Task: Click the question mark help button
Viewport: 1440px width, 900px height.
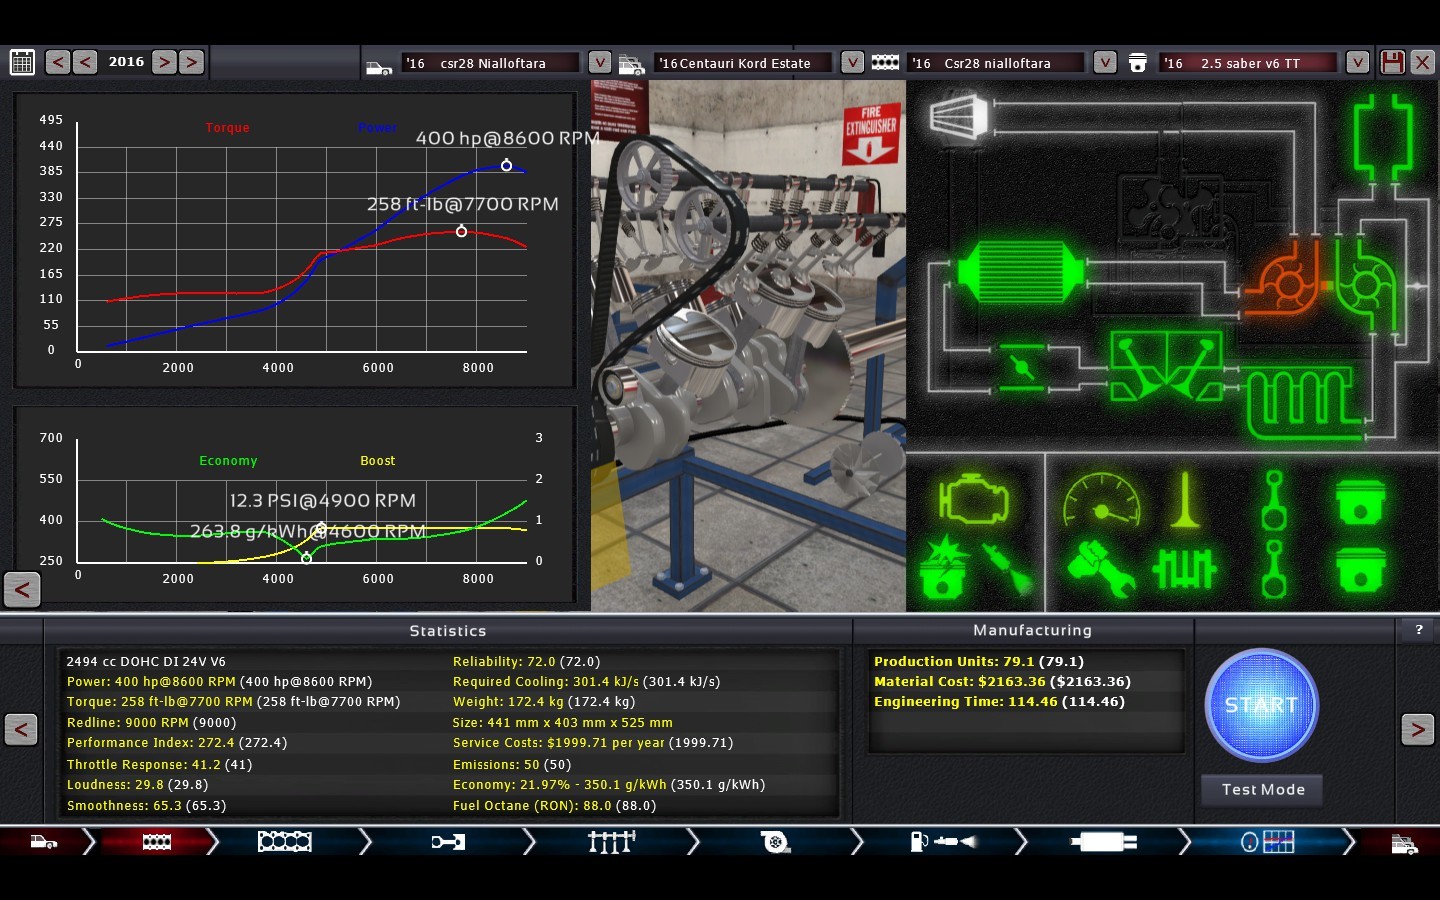Action: [x=1418, y=629]
